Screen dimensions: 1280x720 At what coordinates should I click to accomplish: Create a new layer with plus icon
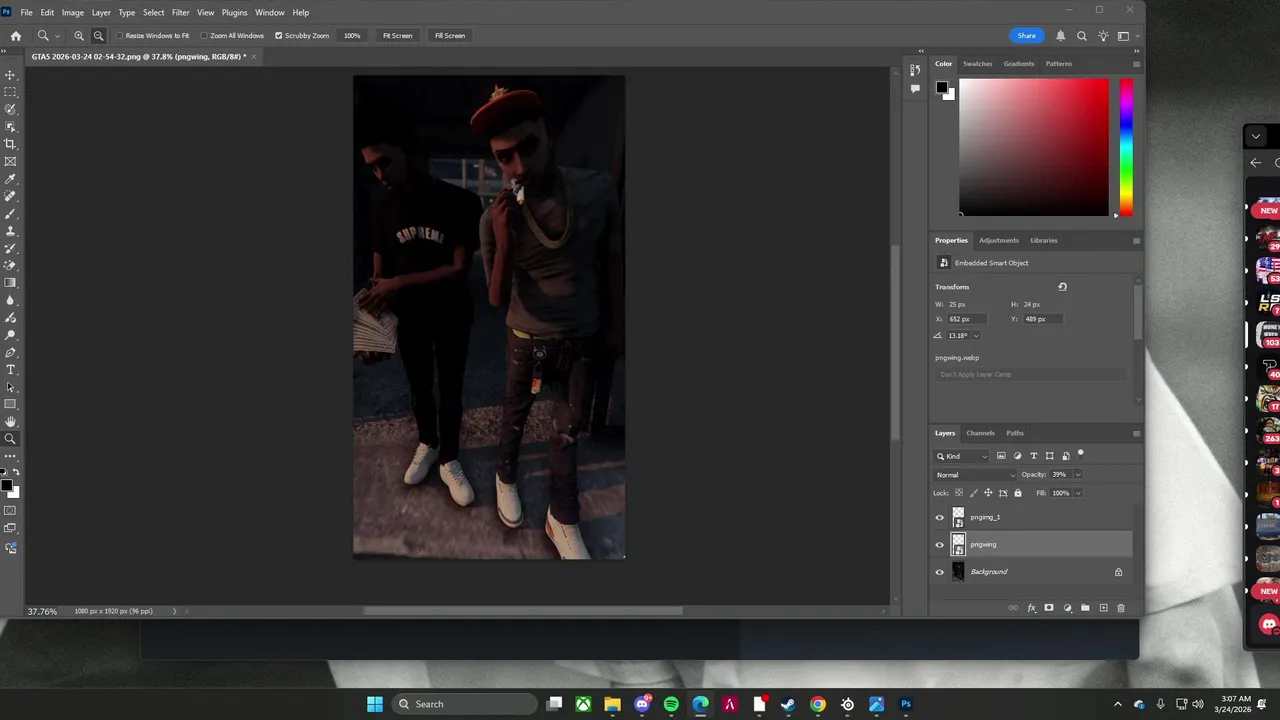(1103, 608)
